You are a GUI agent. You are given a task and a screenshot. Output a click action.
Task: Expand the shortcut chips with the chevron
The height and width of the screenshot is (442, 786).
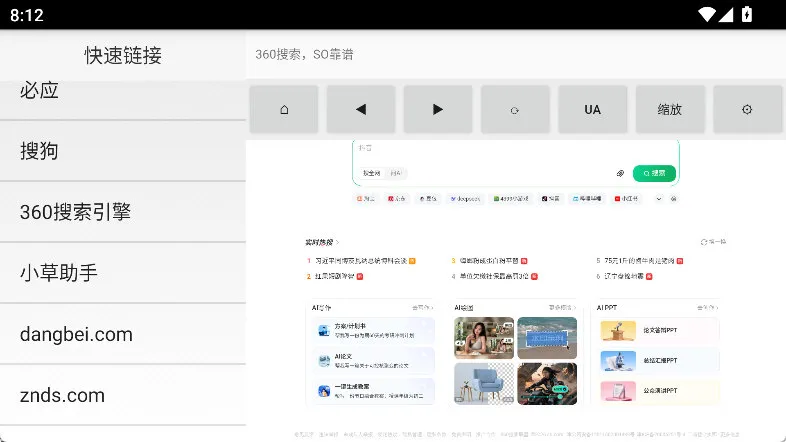659,199
